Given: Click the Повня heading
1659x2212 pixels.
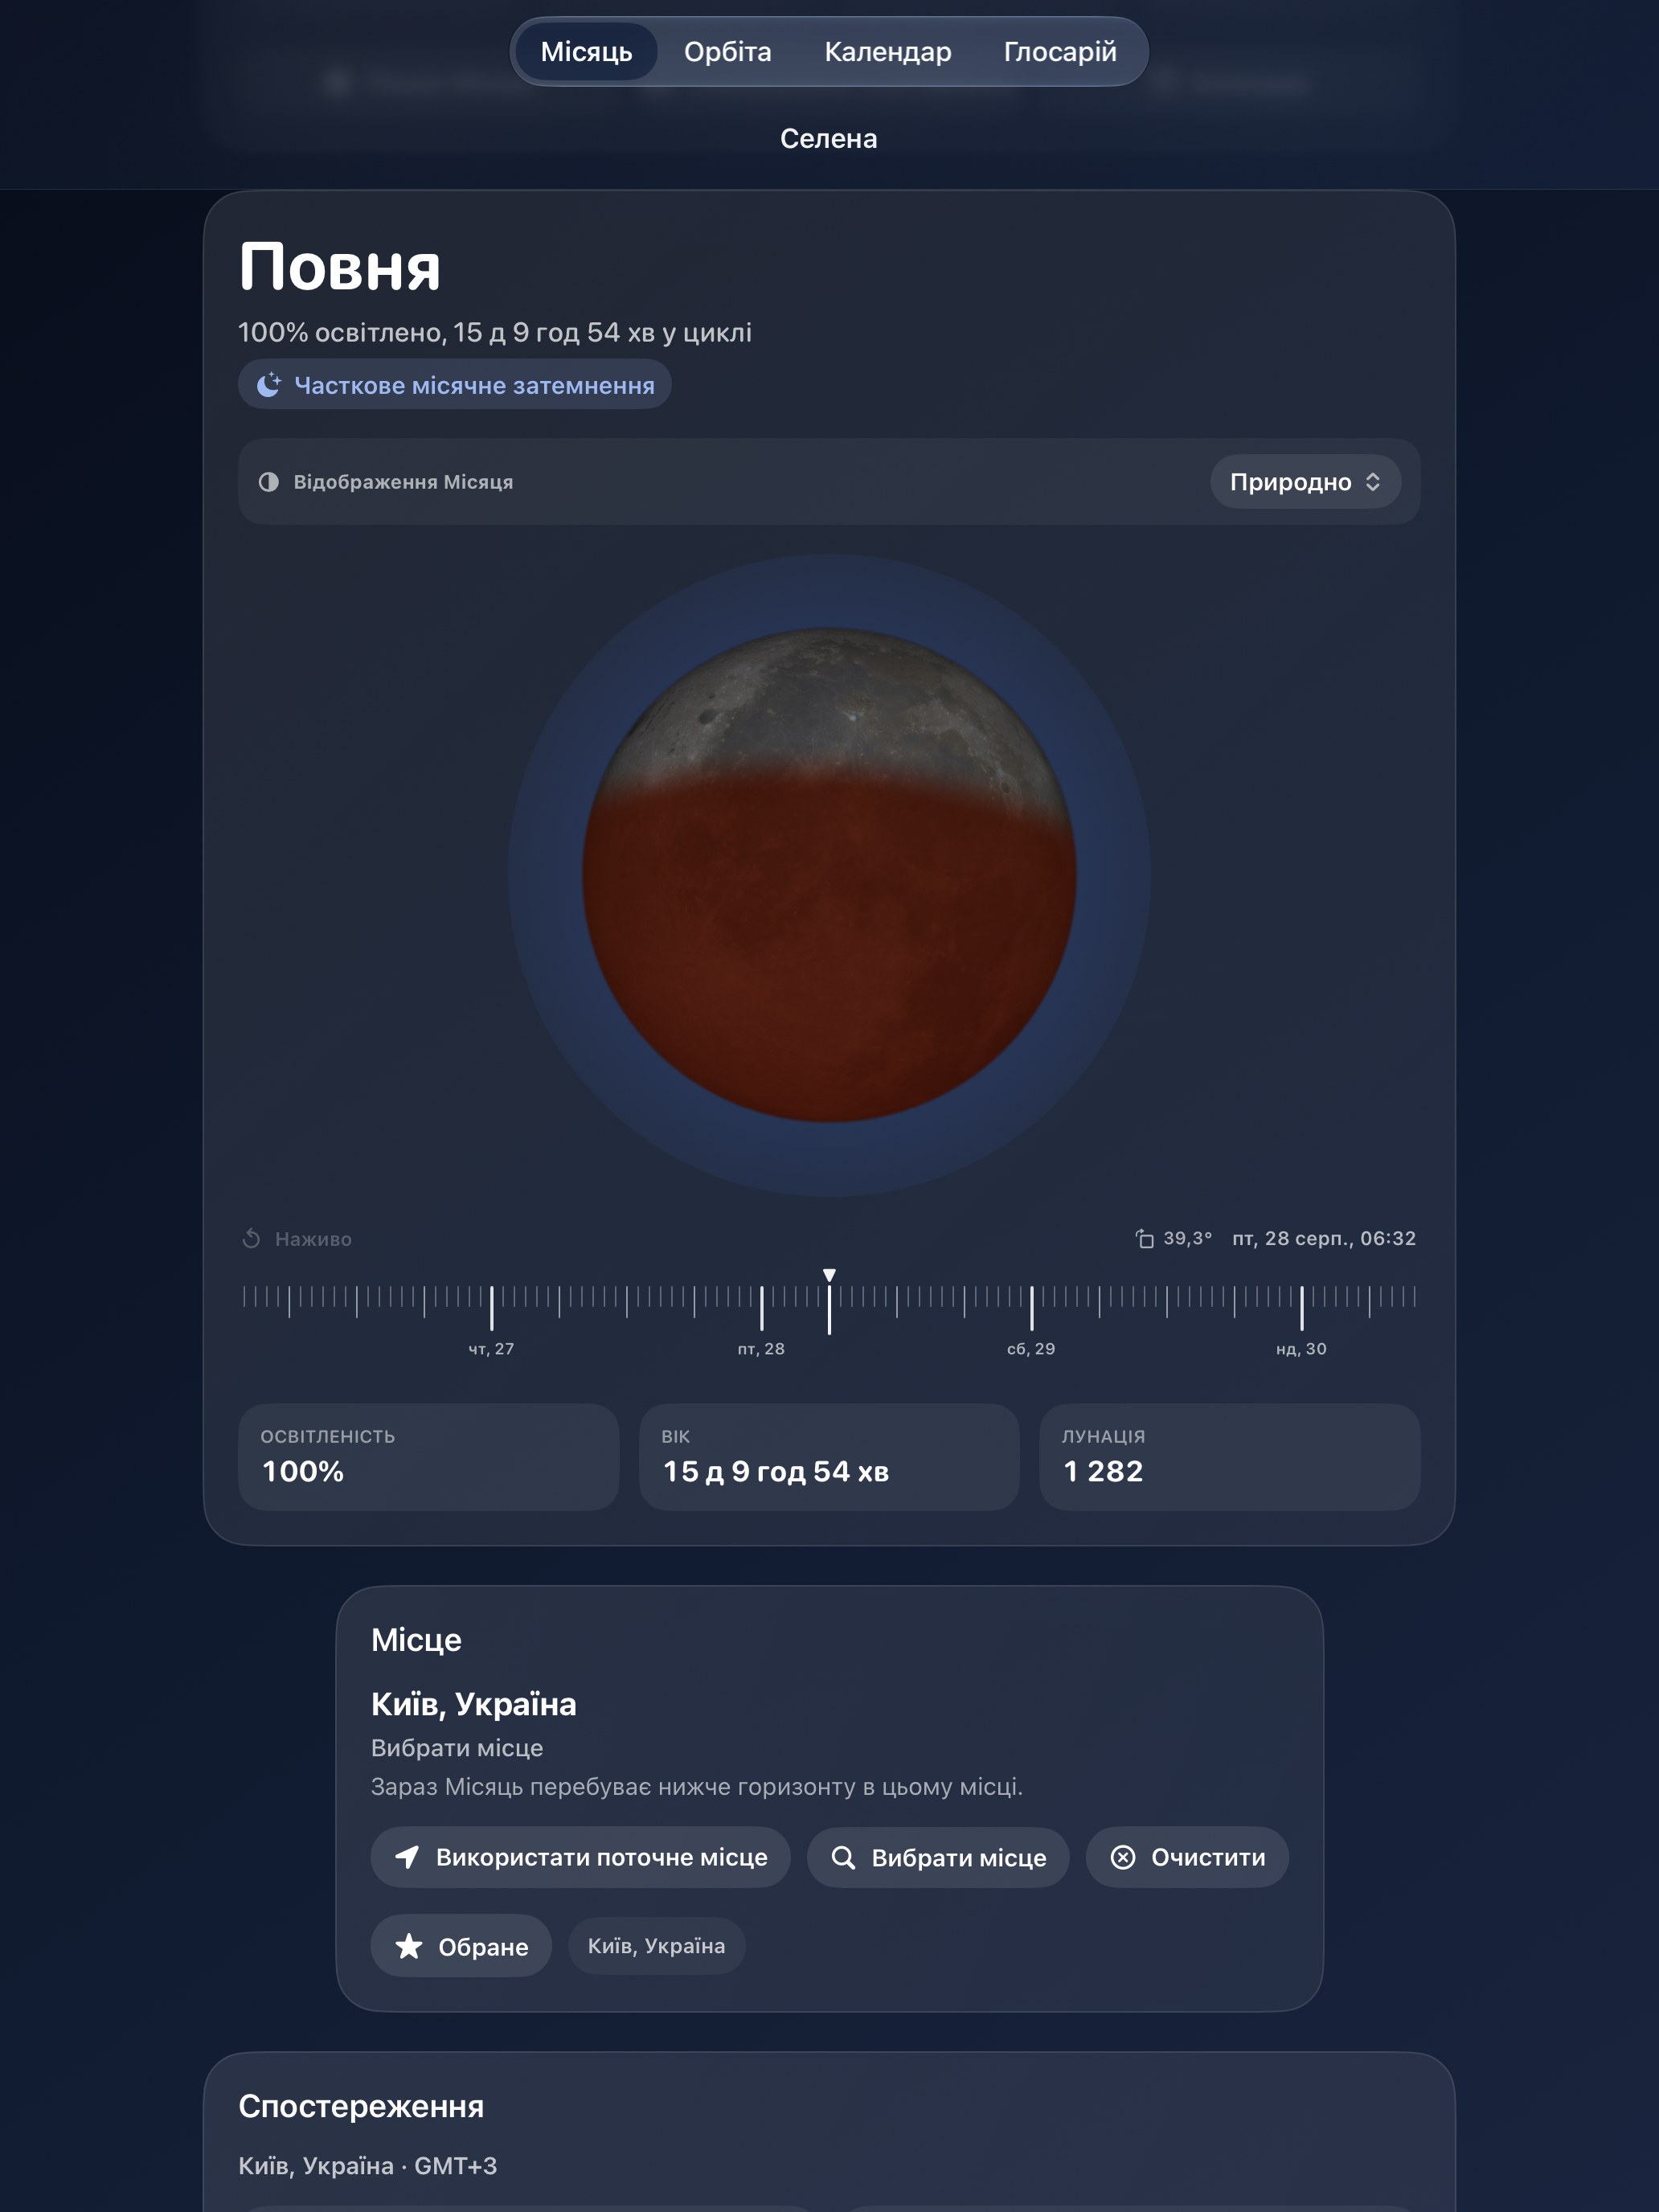Looking at the screenshot, I should (340, 267).
